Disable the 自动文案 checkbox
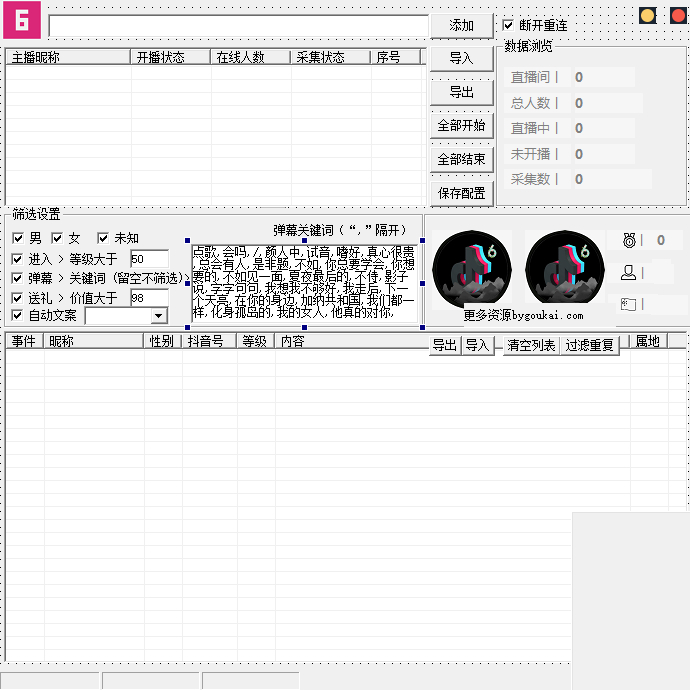This screenshot has height=690, width=690. tap(17, 315)
